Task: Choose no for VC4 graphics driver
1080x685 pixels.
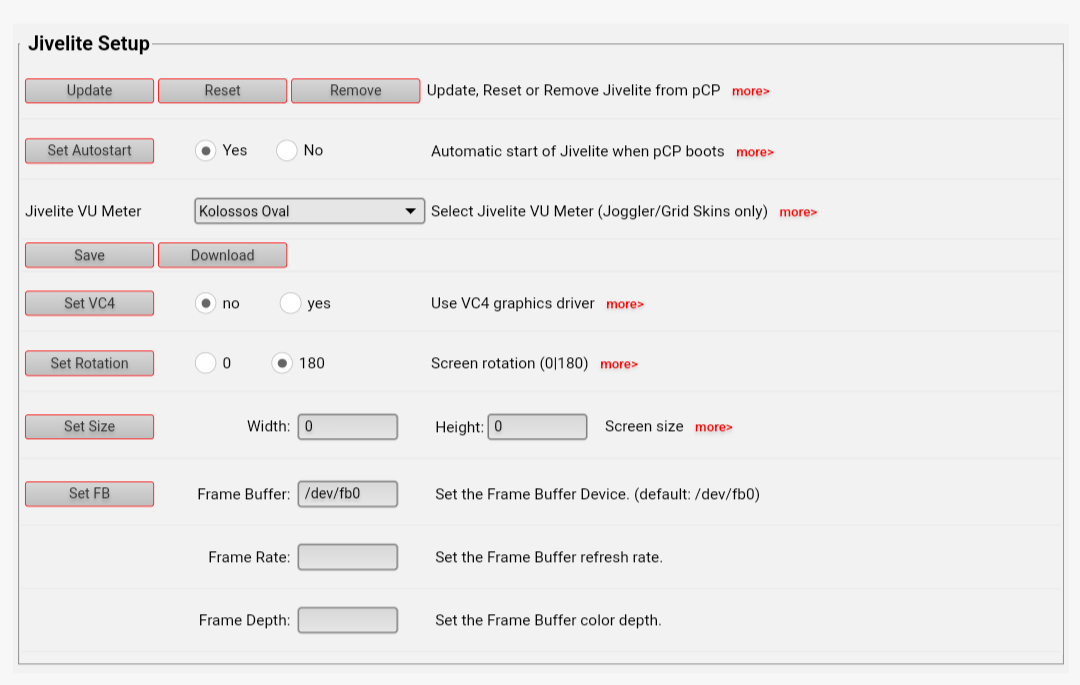Action: (205, 304)
